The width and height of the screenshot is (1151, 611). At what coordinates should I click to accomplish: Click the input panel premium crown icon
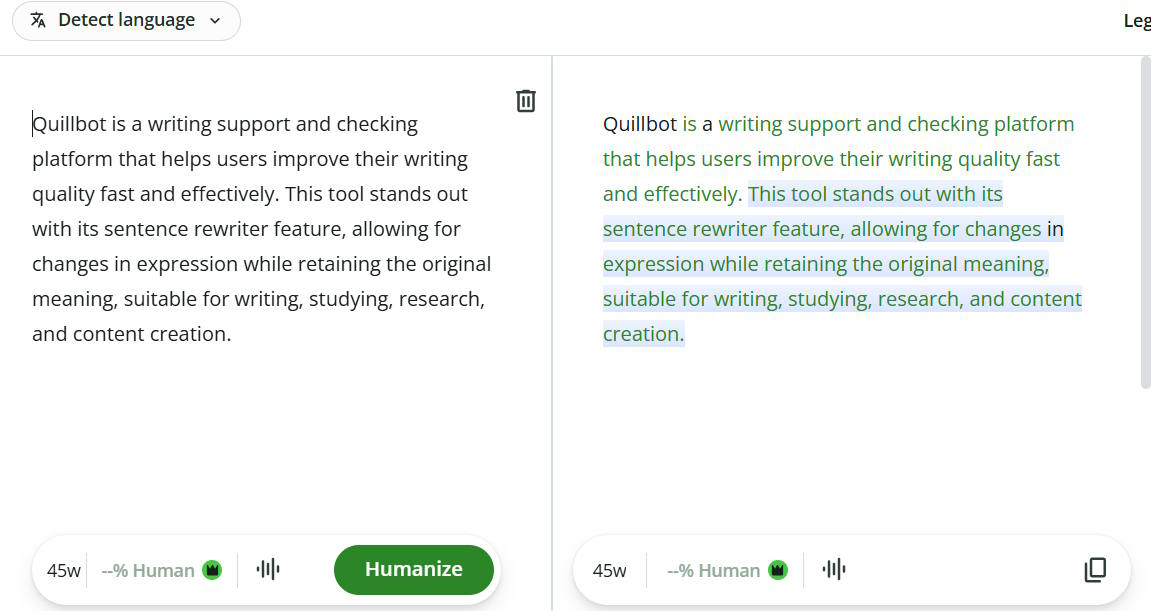pos(212,570)
